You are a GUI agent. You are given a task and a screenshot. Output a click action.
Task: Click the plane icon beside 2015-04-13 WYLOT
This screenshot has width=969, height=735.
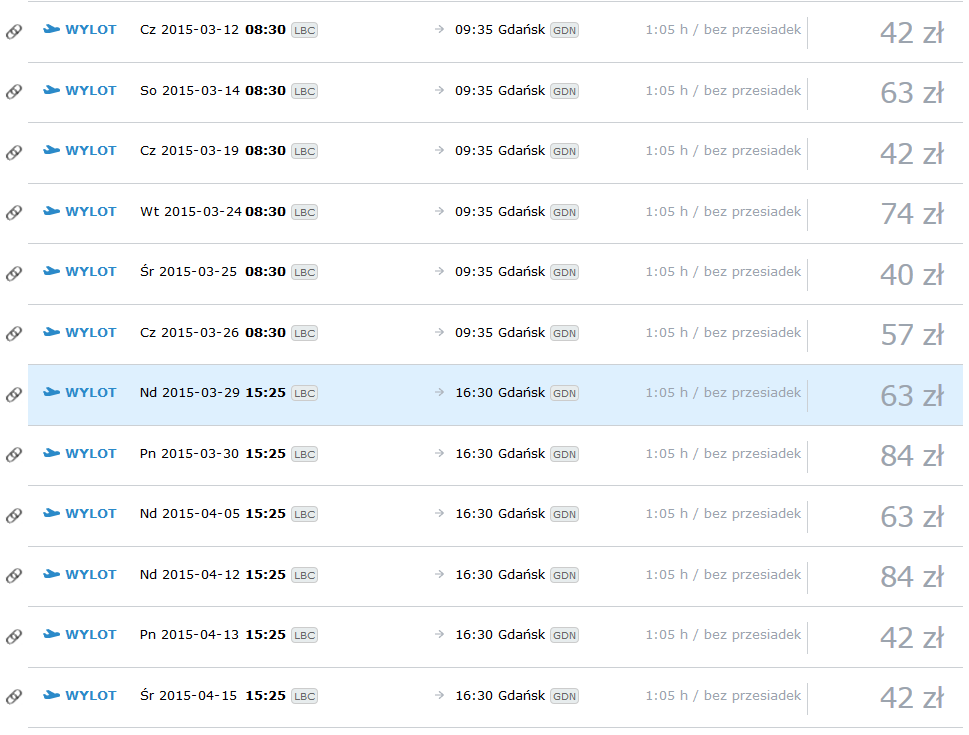click(x=51, y=634)
